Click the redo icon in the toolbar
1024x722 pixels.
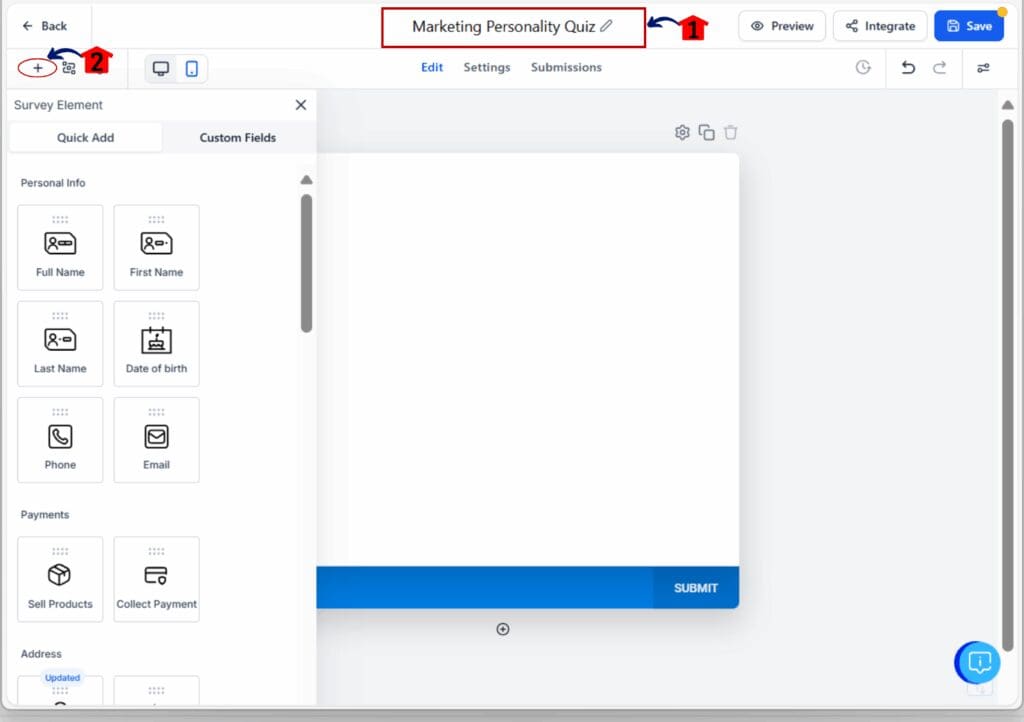pyautogui.click(x=938, y=67)
